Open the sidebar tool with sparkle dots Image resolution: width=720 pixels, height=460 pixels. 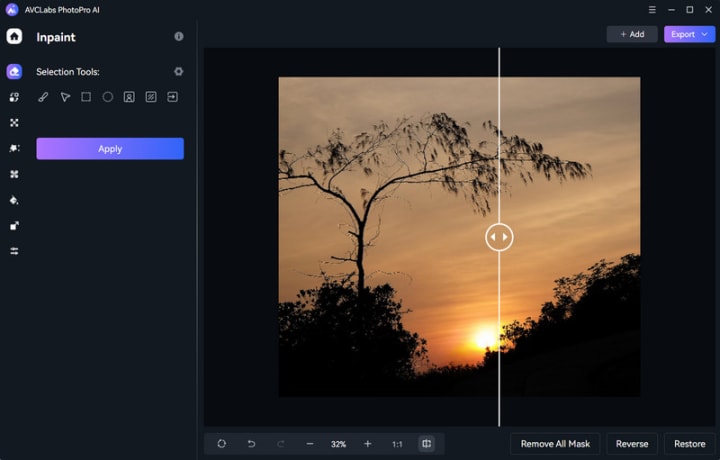14,148
